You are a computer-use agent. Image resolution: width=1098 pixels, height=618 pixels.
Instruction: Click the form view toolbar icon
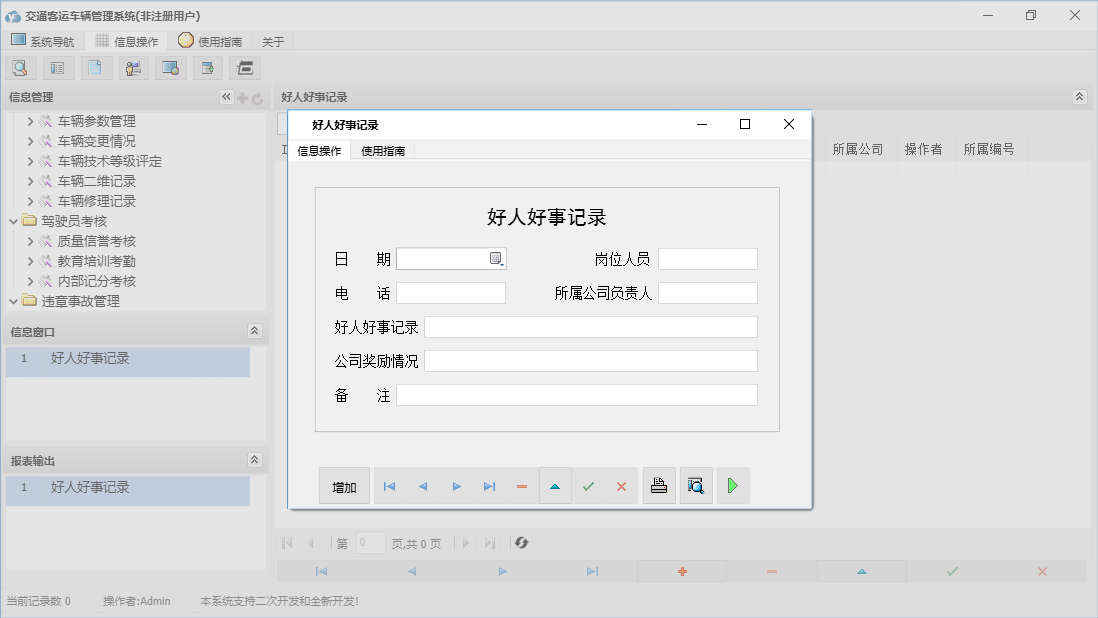tap(57, 67)
